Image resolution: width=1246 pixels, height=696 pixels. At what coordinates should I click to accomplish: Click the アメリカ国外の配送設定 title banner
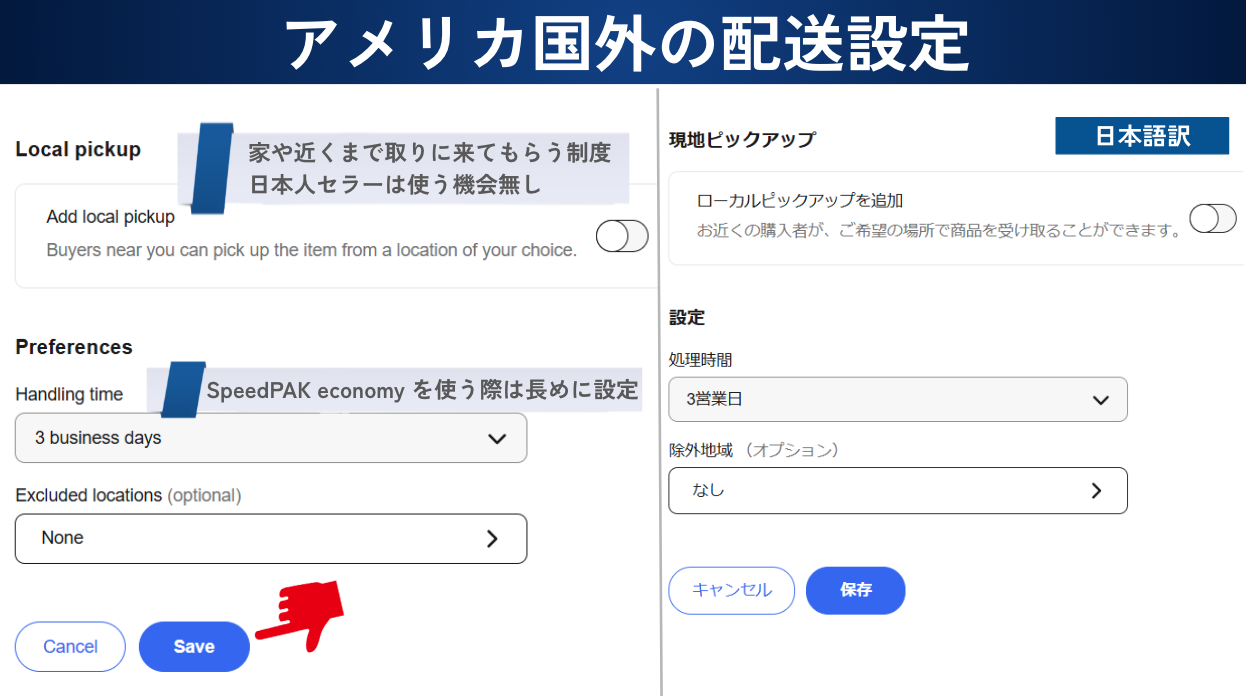(x=623, y=42)
